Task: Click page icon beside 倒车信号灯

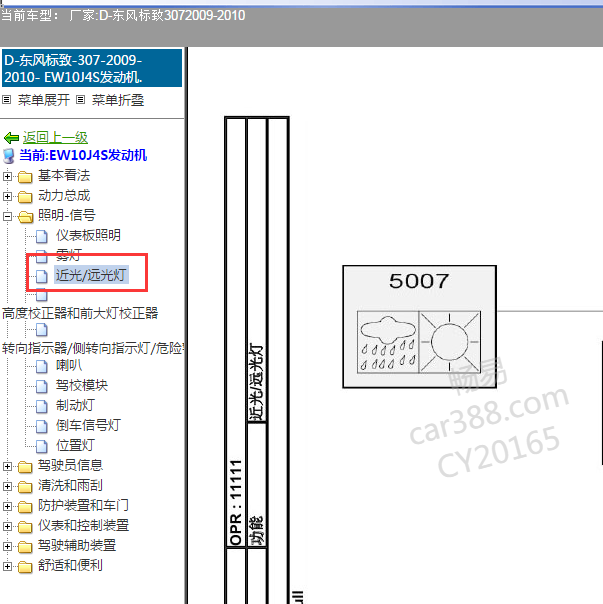Action: click(42, 426)
